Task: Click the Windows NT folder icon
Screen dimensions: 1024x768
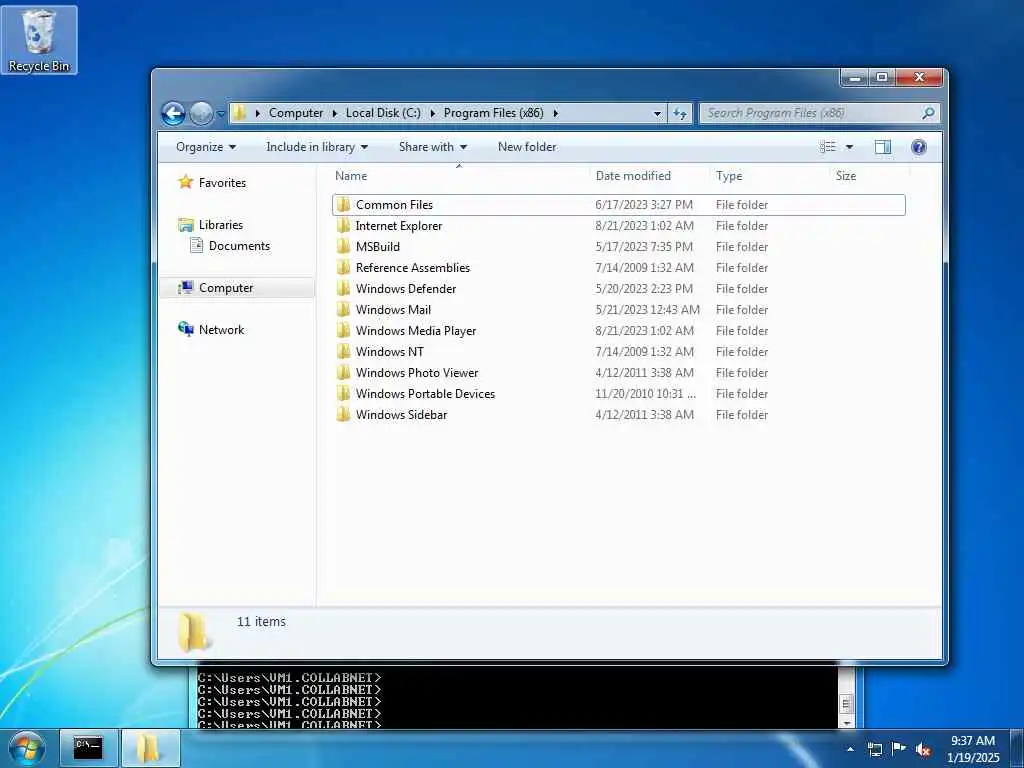Action: [x=344, y=351]
